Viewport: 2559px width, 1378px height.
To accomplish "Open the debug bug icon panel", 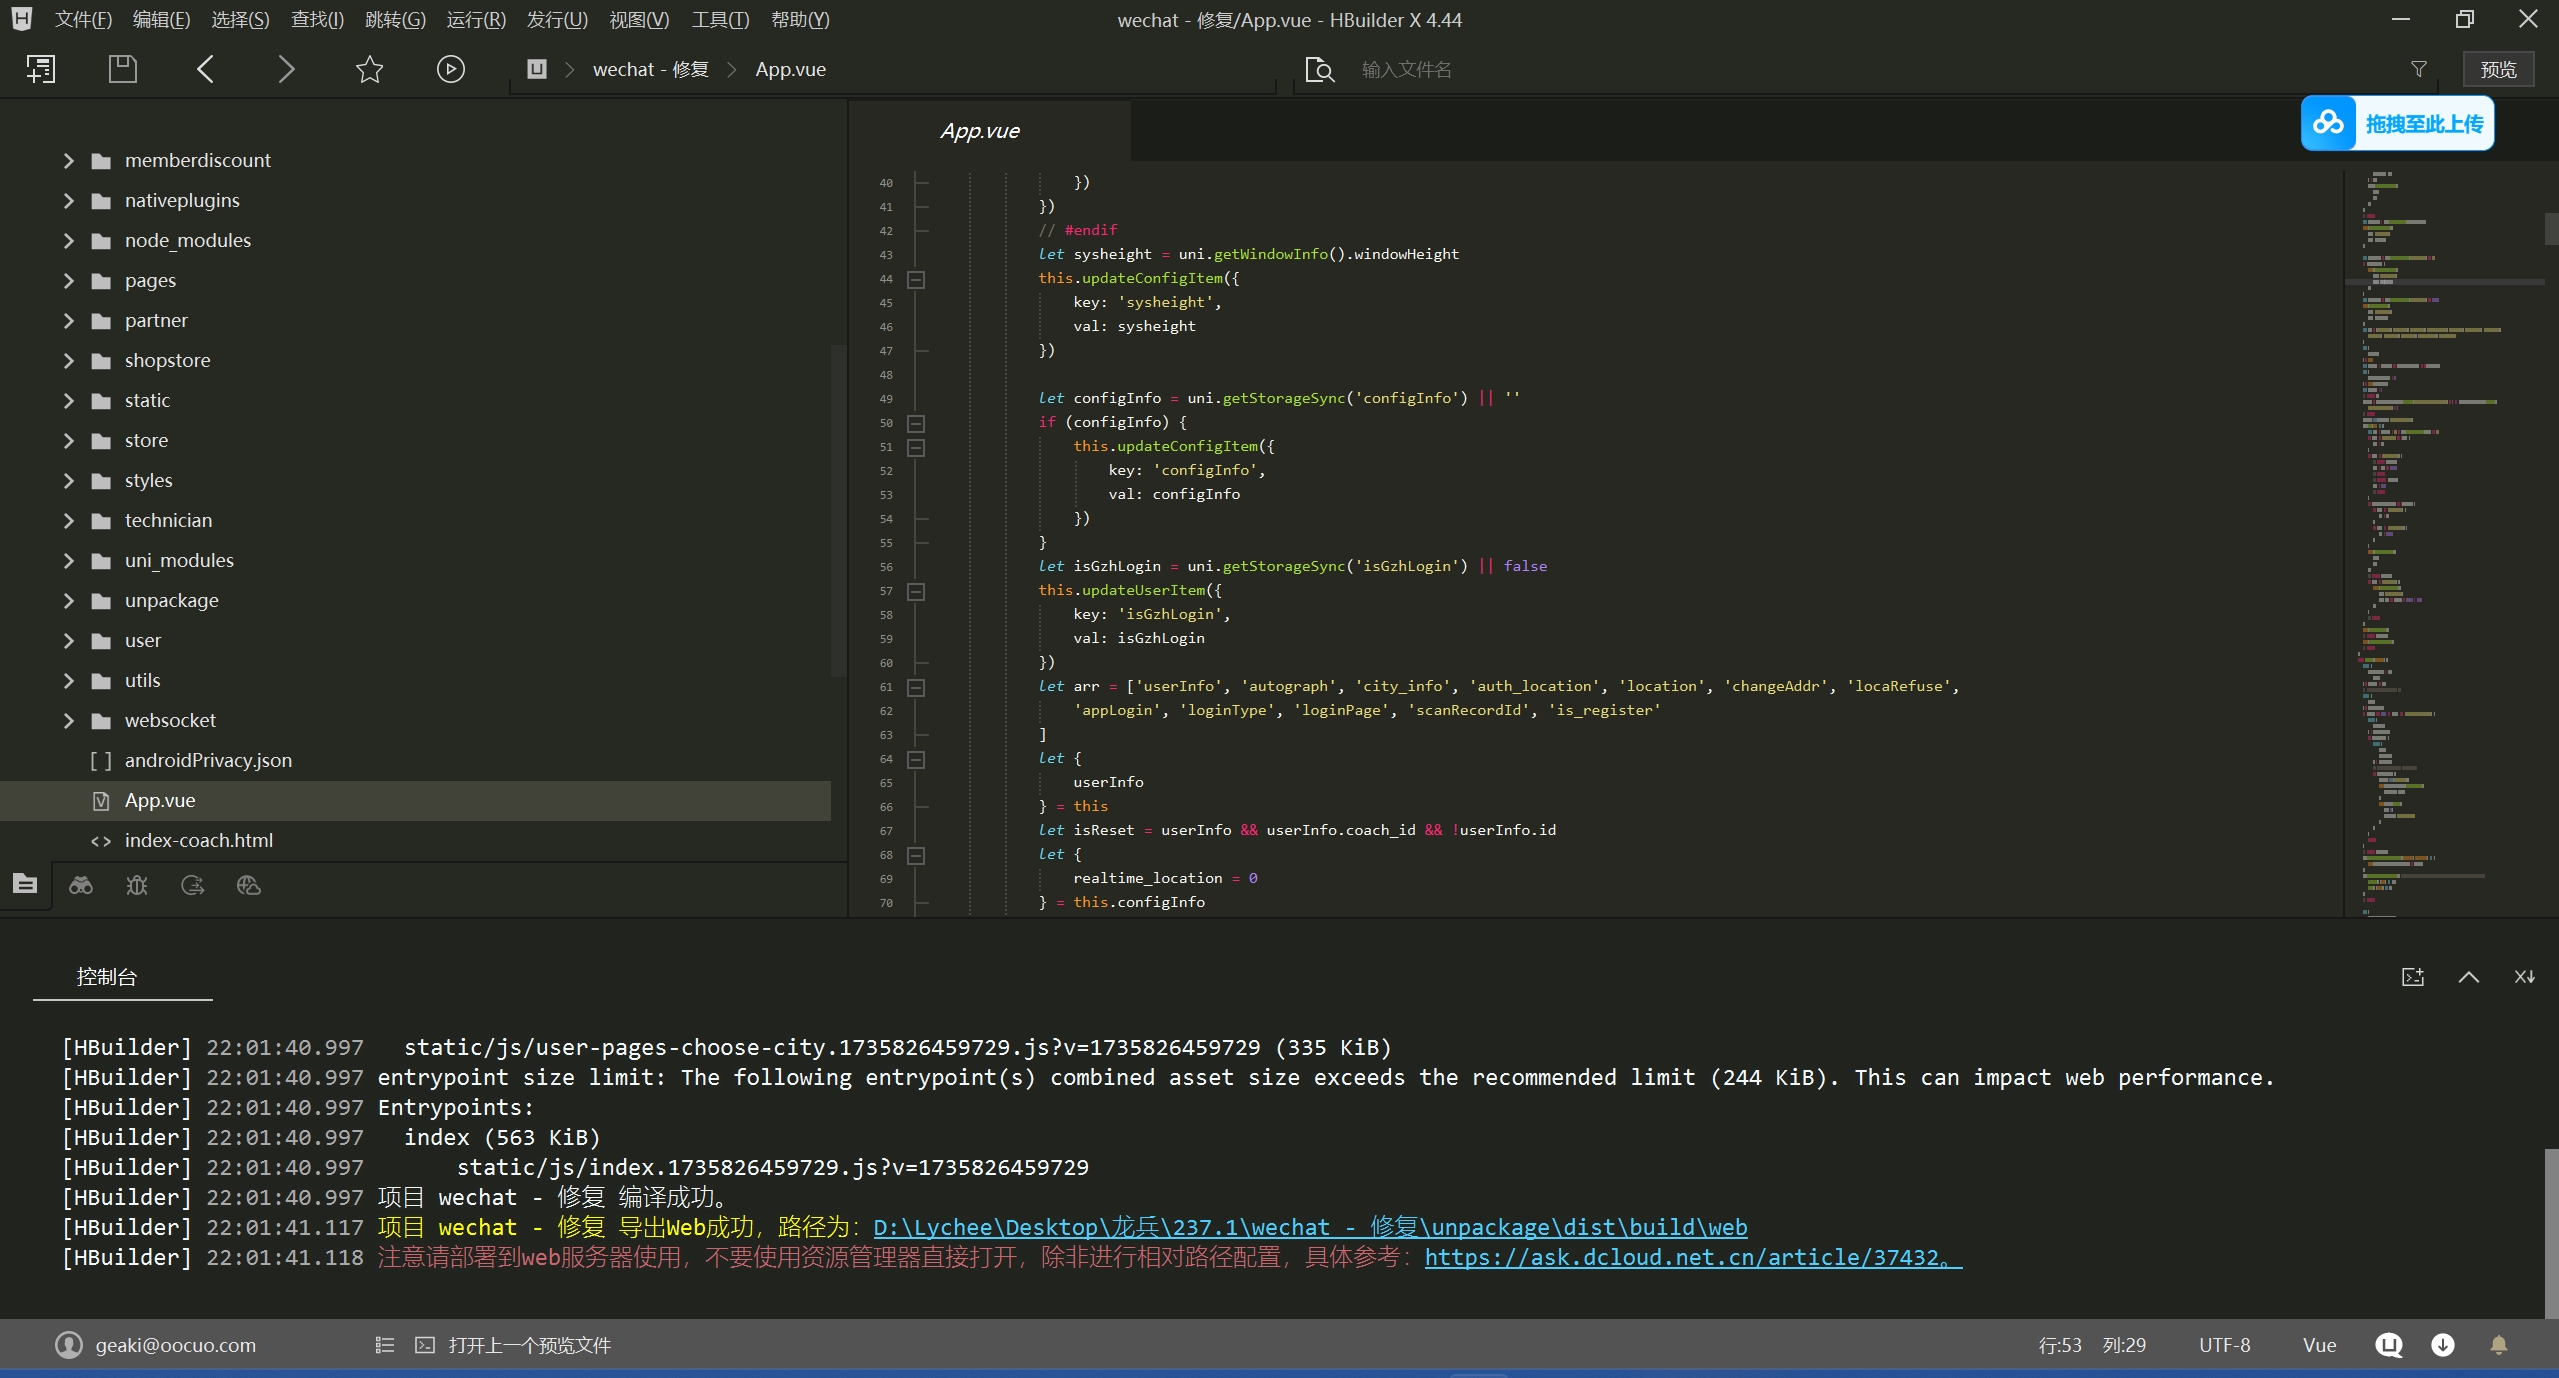I will coord(137,885).
